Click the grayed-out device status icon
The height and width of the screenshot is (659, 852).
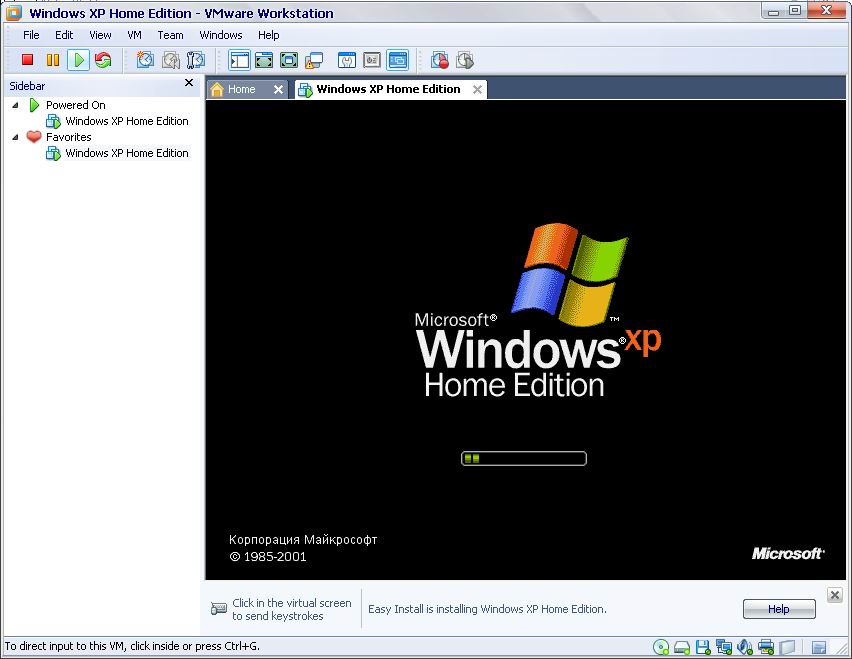(x=787, y=647)
